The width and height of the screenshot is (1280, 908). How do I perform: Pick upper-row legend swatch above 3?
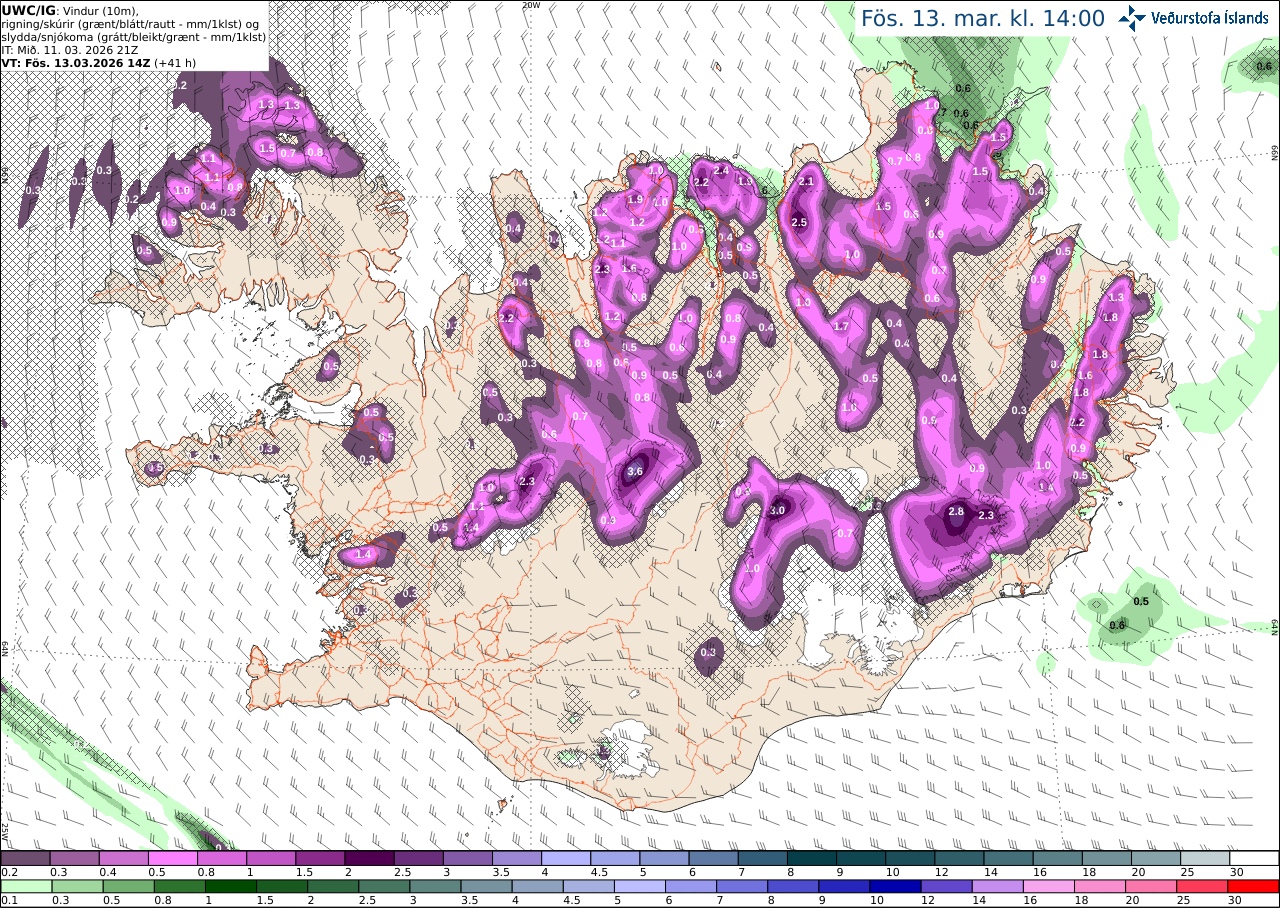[467, 858]
